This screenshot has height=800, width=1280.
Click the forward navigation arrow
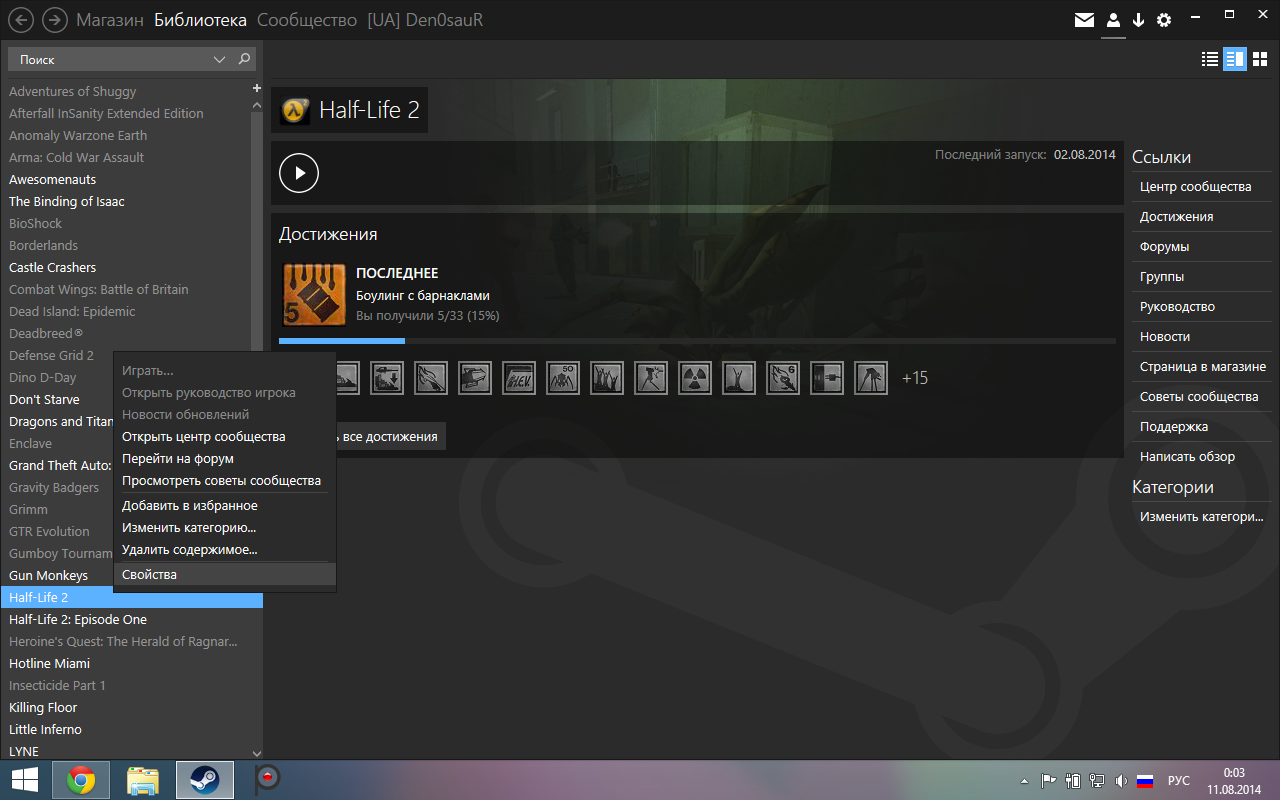tap(55, 20)
